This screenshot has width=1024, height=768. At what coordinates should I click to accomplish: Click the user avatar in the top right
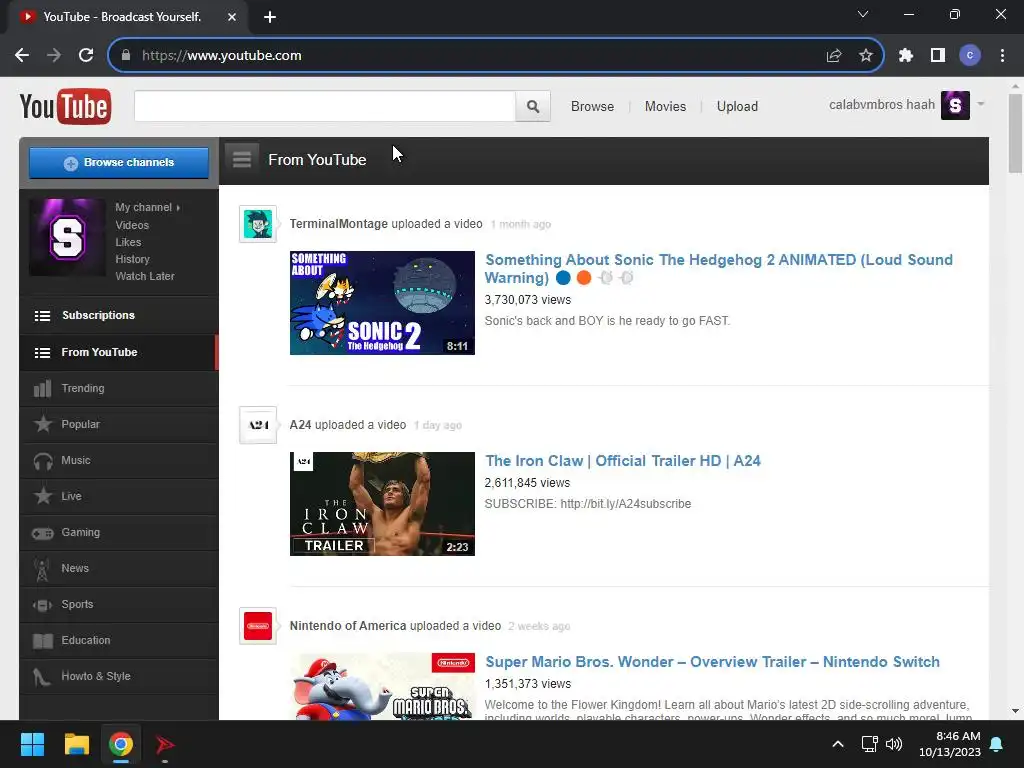(x=955, y=105)
